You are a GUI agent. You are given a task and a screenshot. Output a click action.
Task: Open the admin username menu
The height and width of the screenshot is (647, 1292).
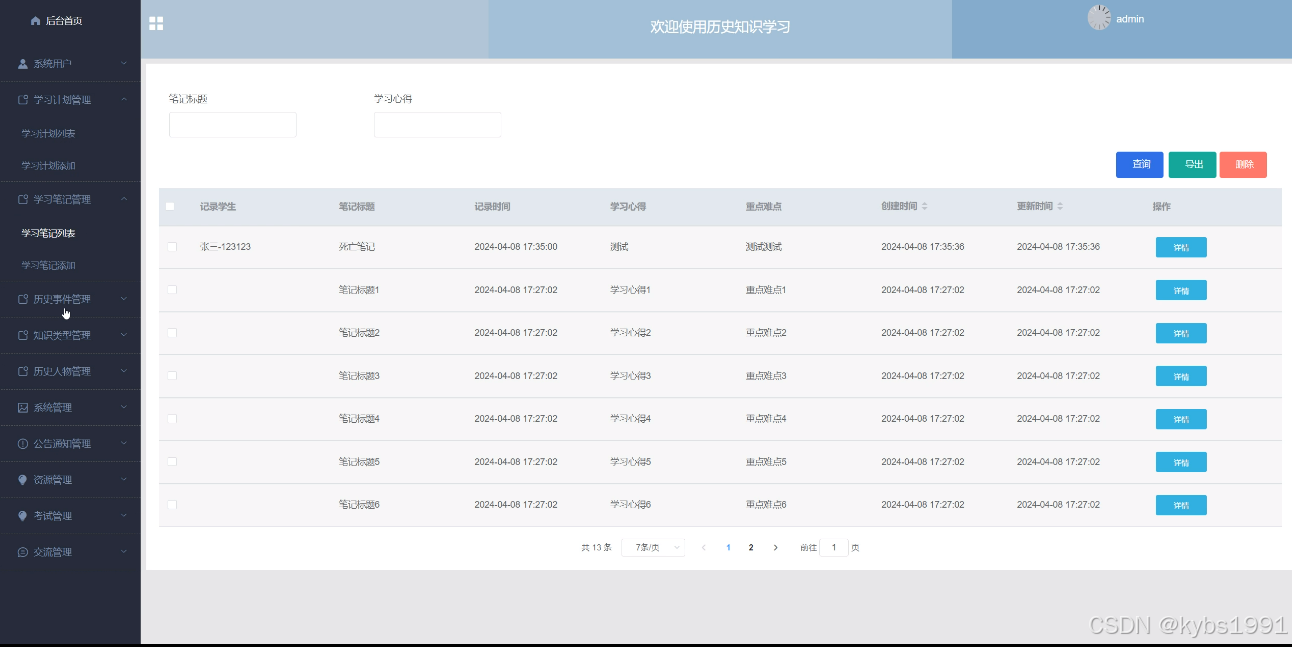1130,19
